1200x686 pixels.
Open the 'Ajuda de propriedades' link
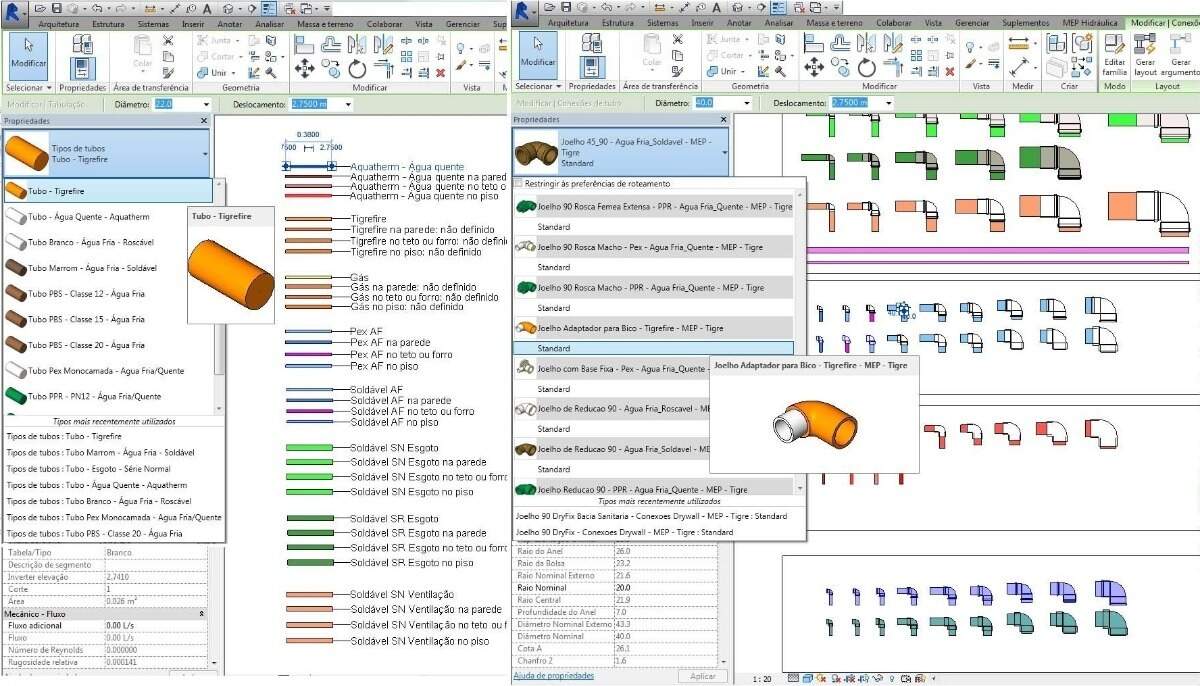tap(553, 676)
